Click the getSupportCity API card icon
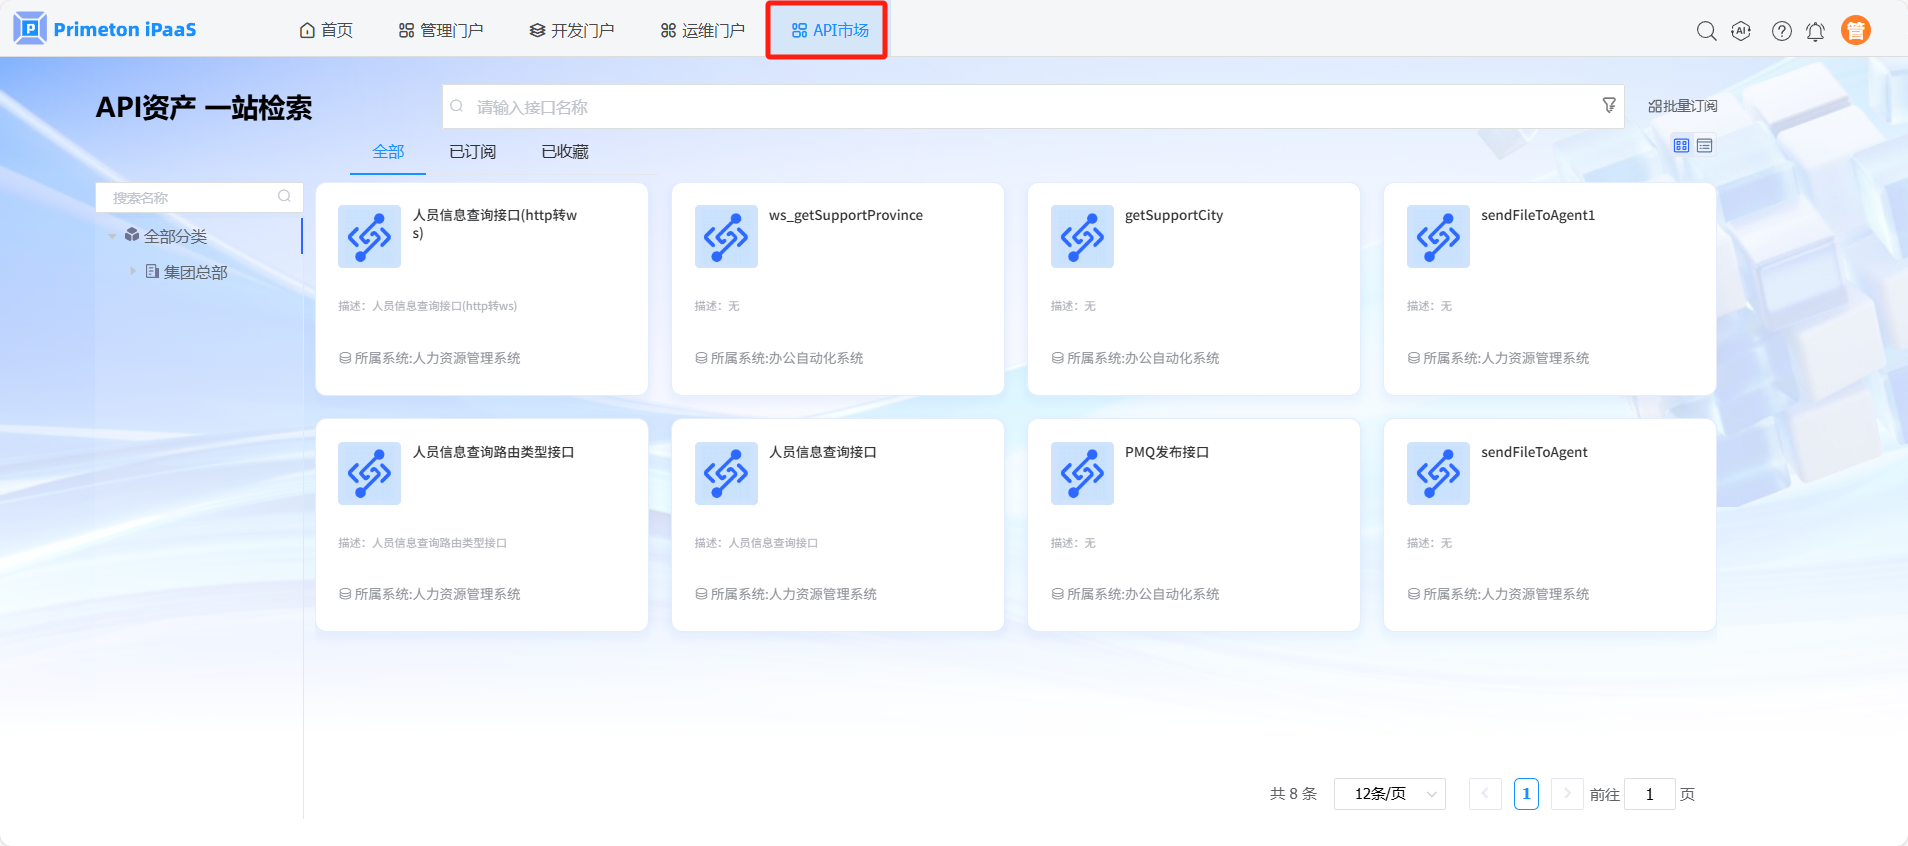 click(1082, 237)
